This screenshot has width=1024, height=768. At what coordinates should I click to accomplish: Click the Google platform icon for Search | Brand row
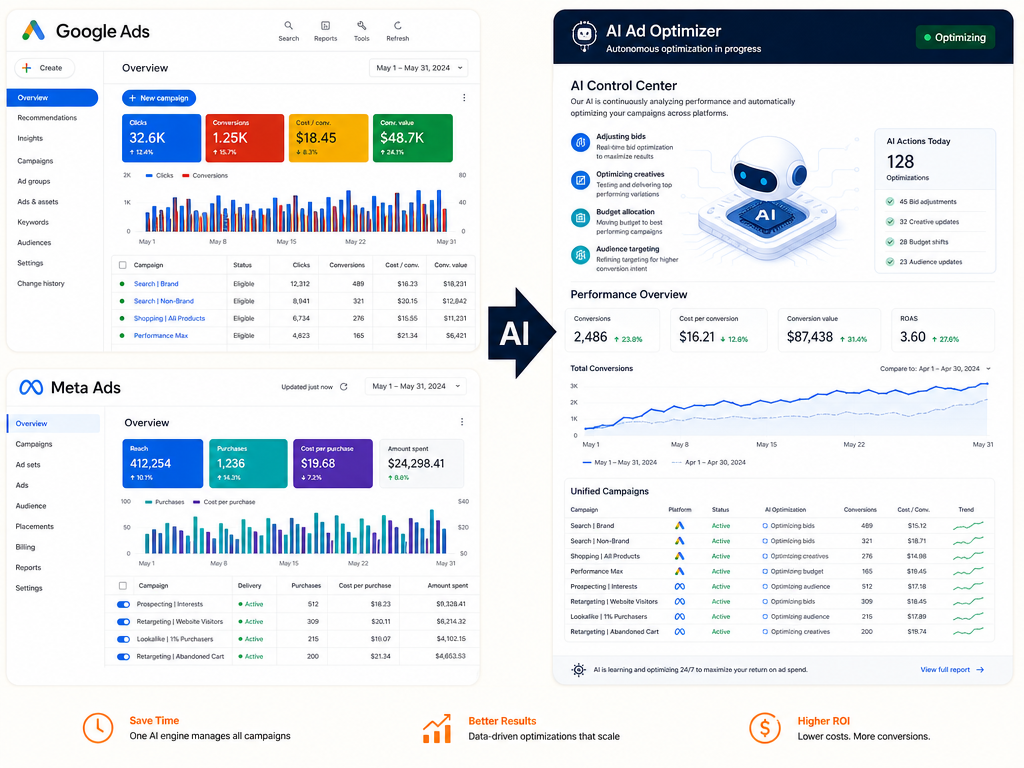point(679,526)
